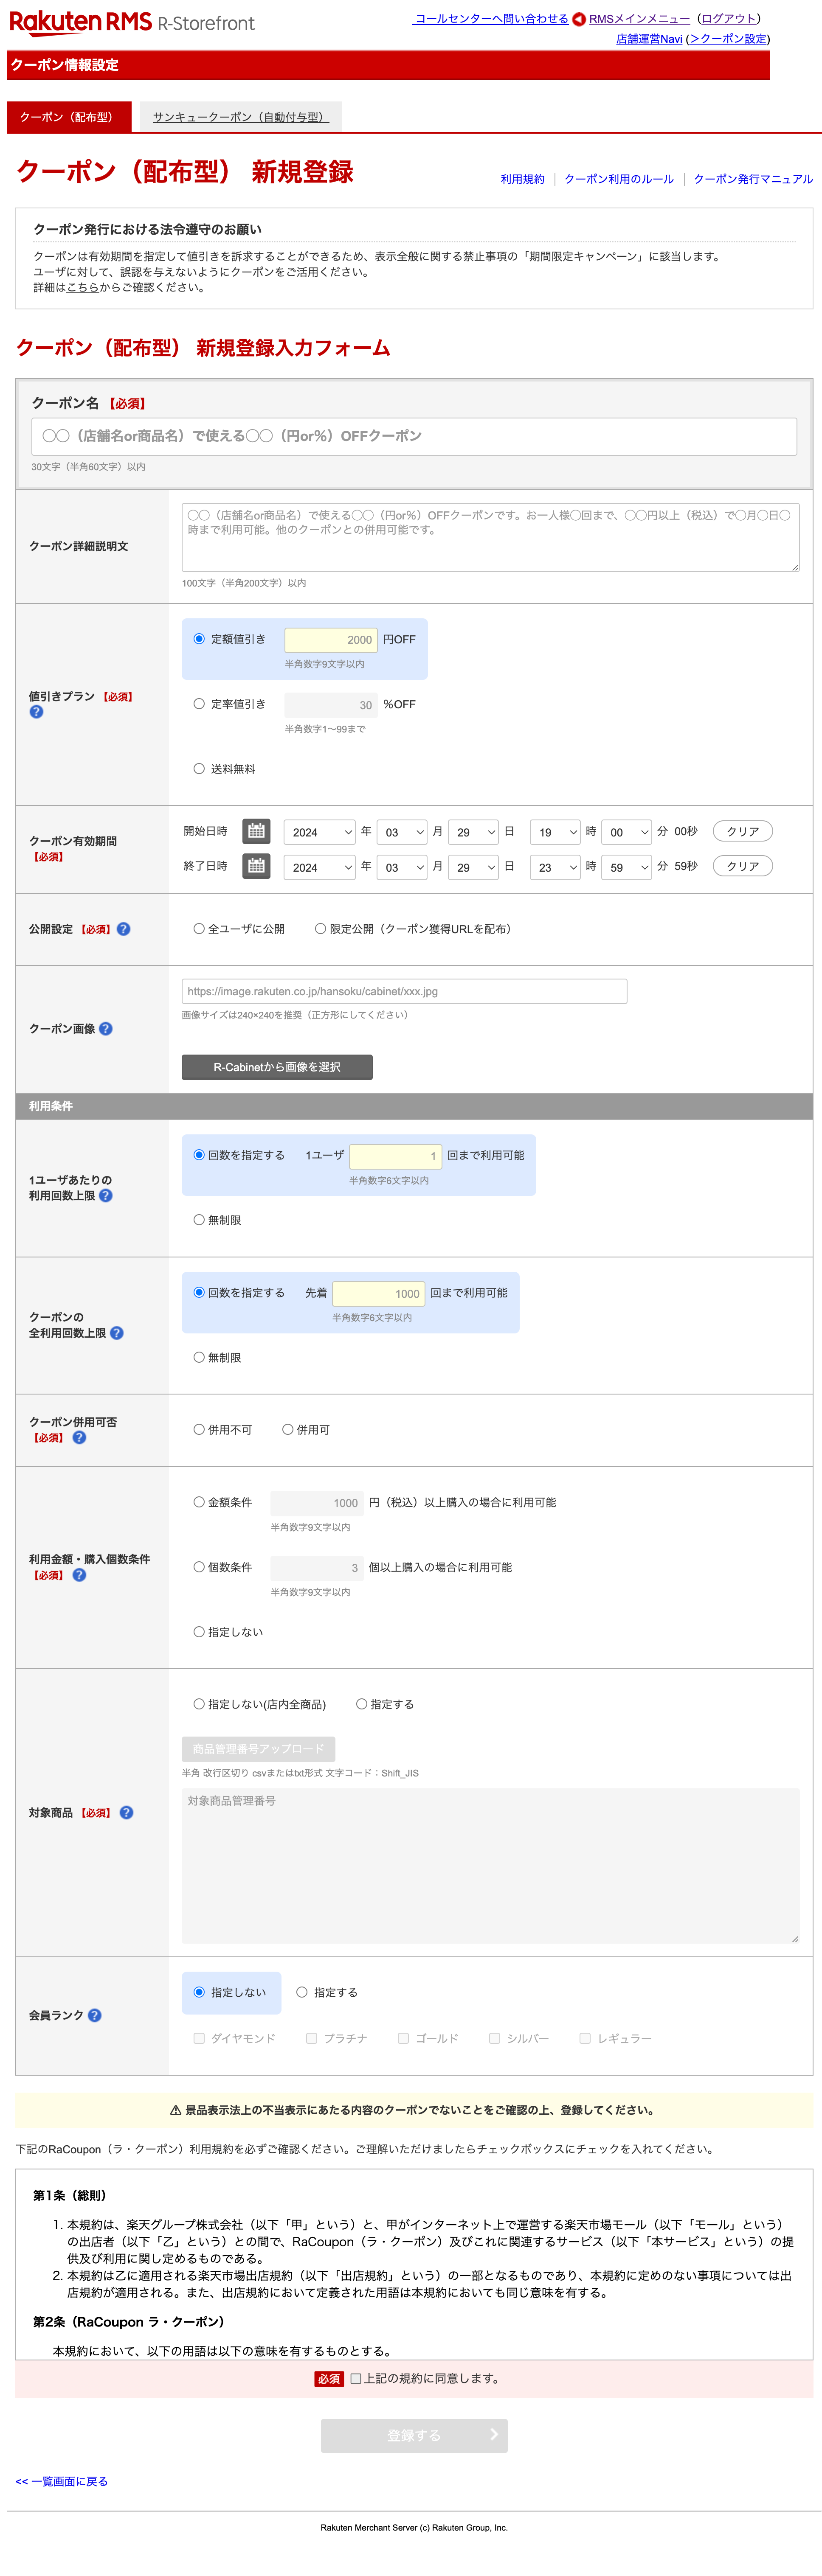This screenshot has width=822, height=2576.
Task: Select 指定する for target products
Action: tap(362, 1704)
